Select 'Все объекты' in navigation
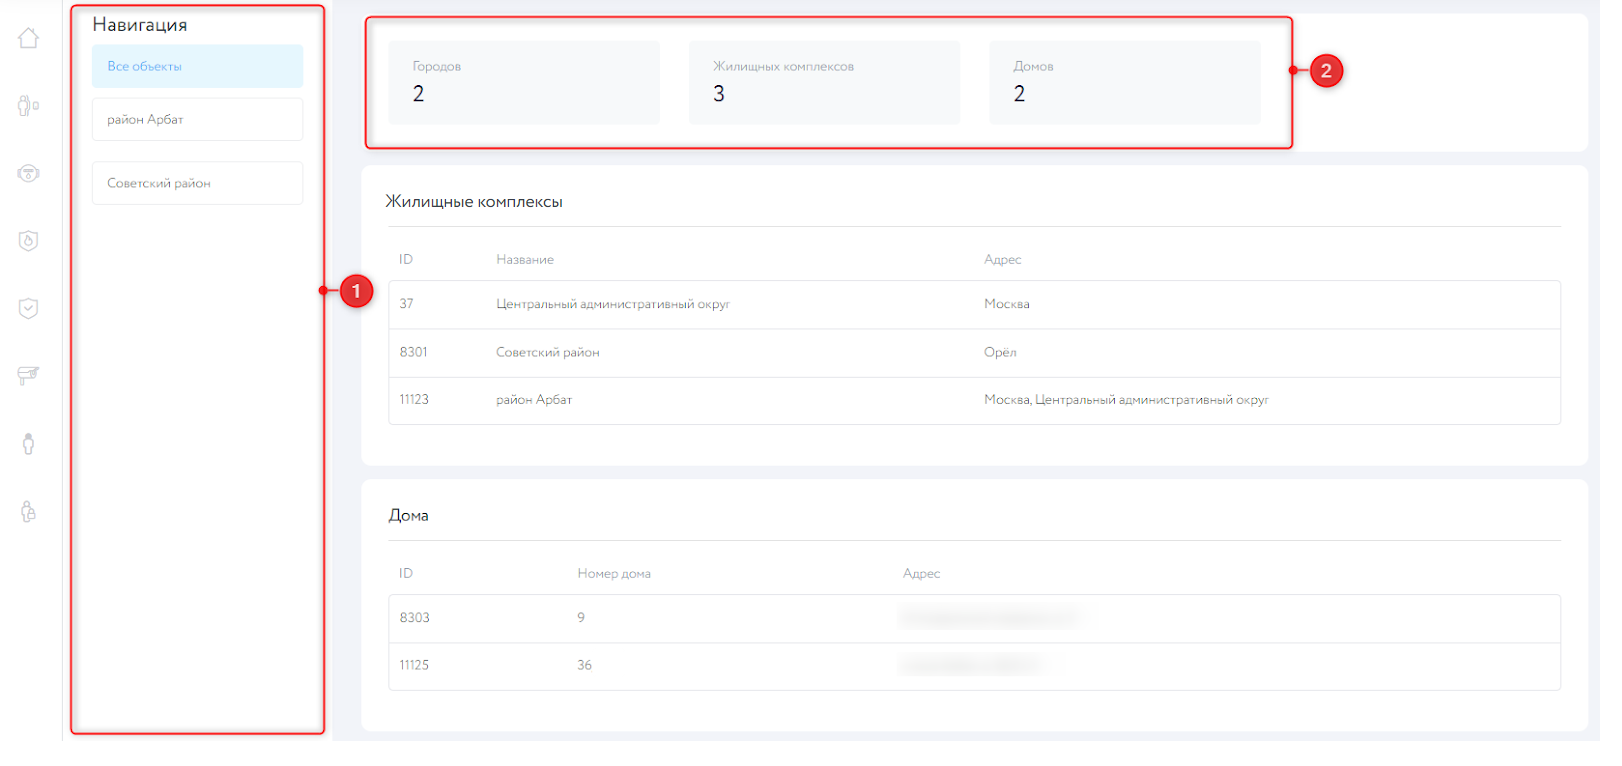1622x766 pixels. click(x=198, y=66)
